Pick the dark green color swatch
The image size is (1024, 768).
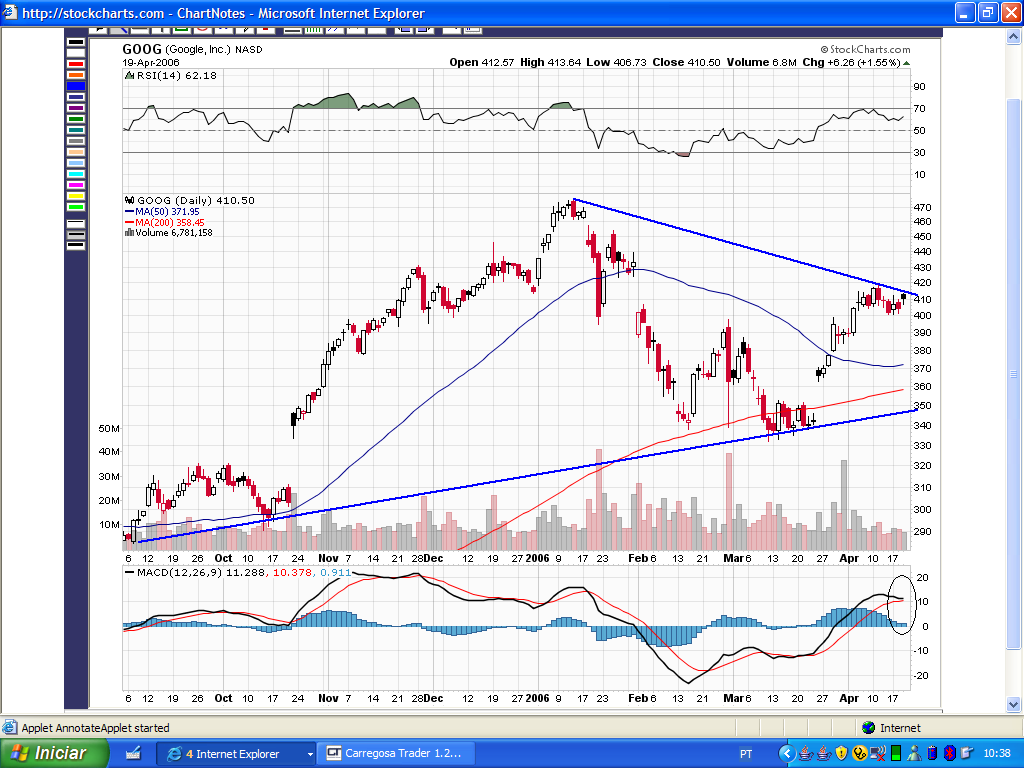click(76, 119)
